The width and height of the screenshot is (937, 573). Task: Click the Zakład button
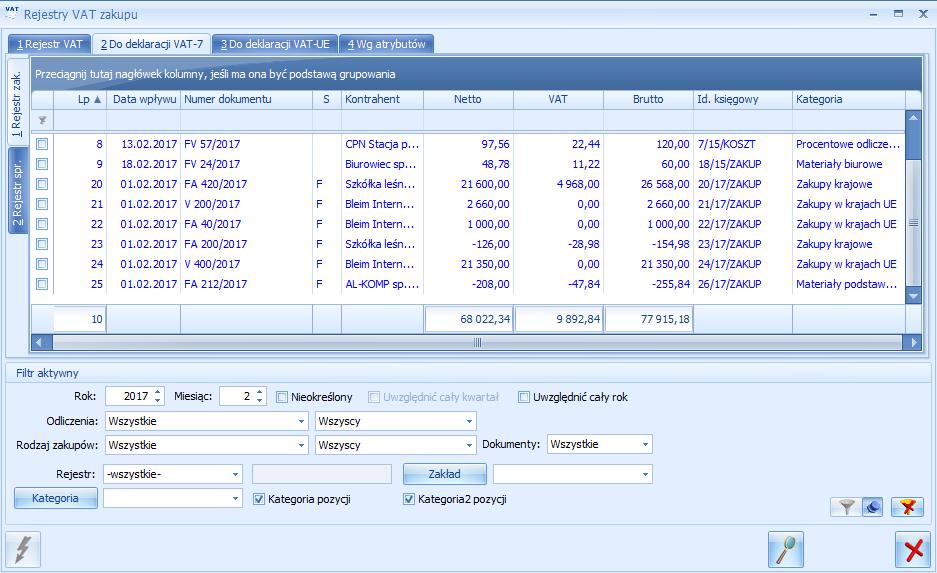click(445, 474)
